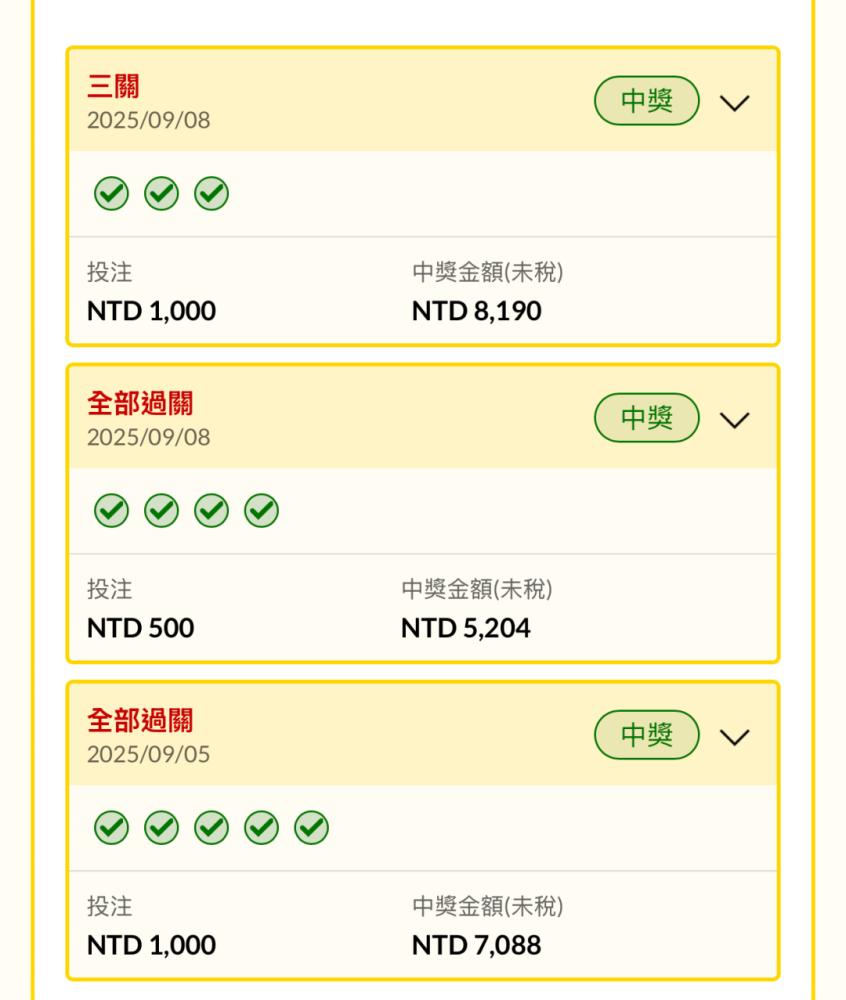Click fifth checkmark in 2025/09/05 card

pyautogui.click(x=311, y=828)
